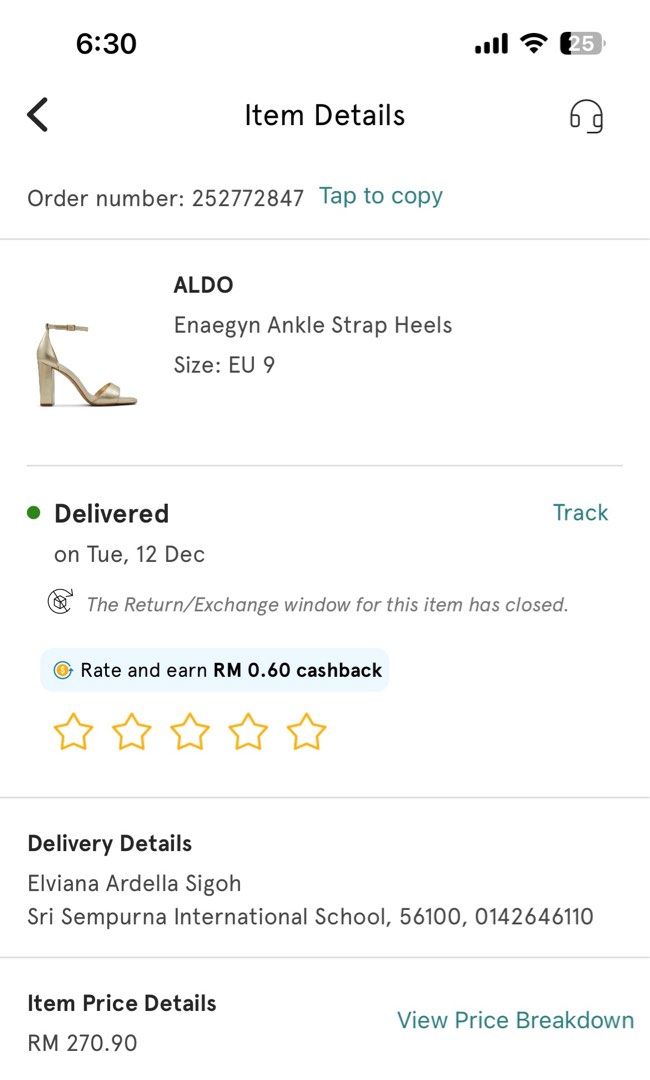Tap the delivery address line

coord(311,917)
